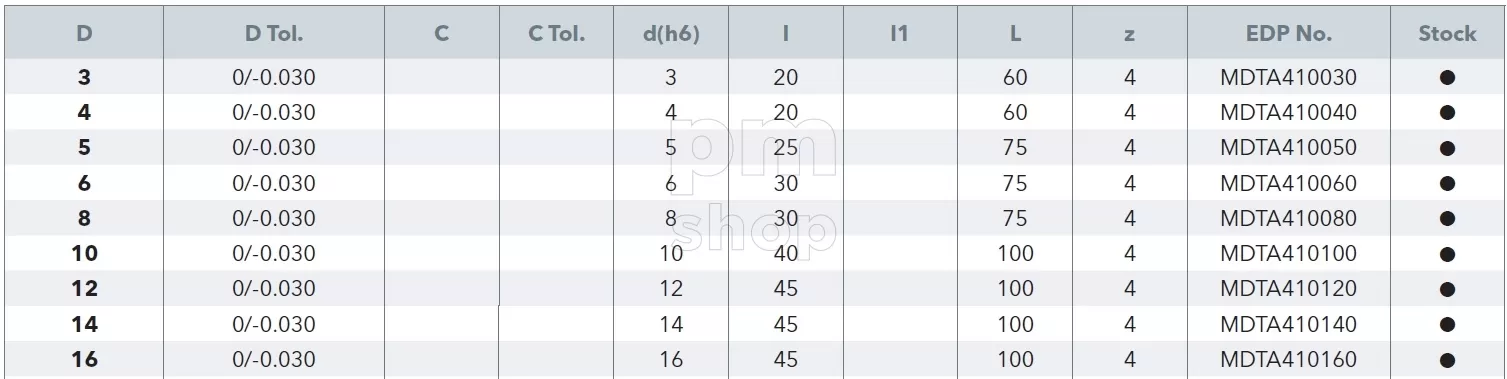Viewport: 1507px width, 379px height.
Task: Click the stock dot for MDTA410160
Action: coord(1447,361)
